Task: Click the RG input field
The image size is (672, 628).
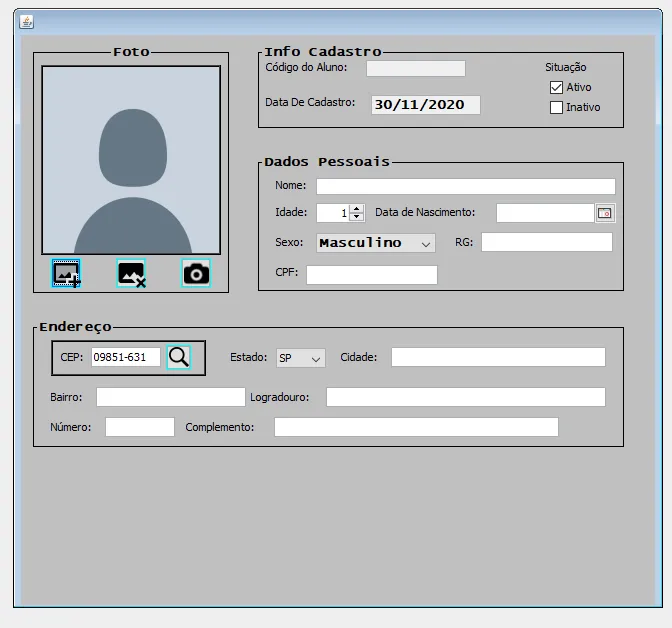Action: click(x=547, y=242)
